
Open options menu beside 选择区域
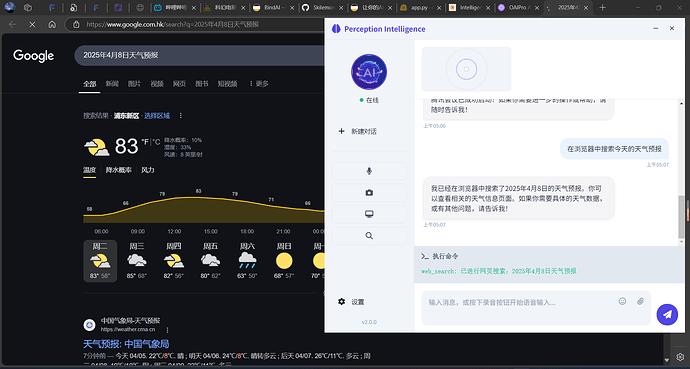coord(180,116)
